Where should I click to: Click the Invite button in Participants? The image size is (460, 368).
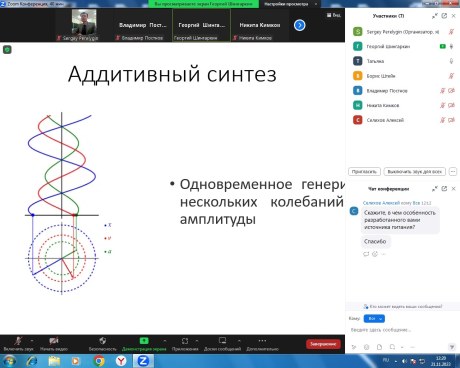(x=364, y=172)
